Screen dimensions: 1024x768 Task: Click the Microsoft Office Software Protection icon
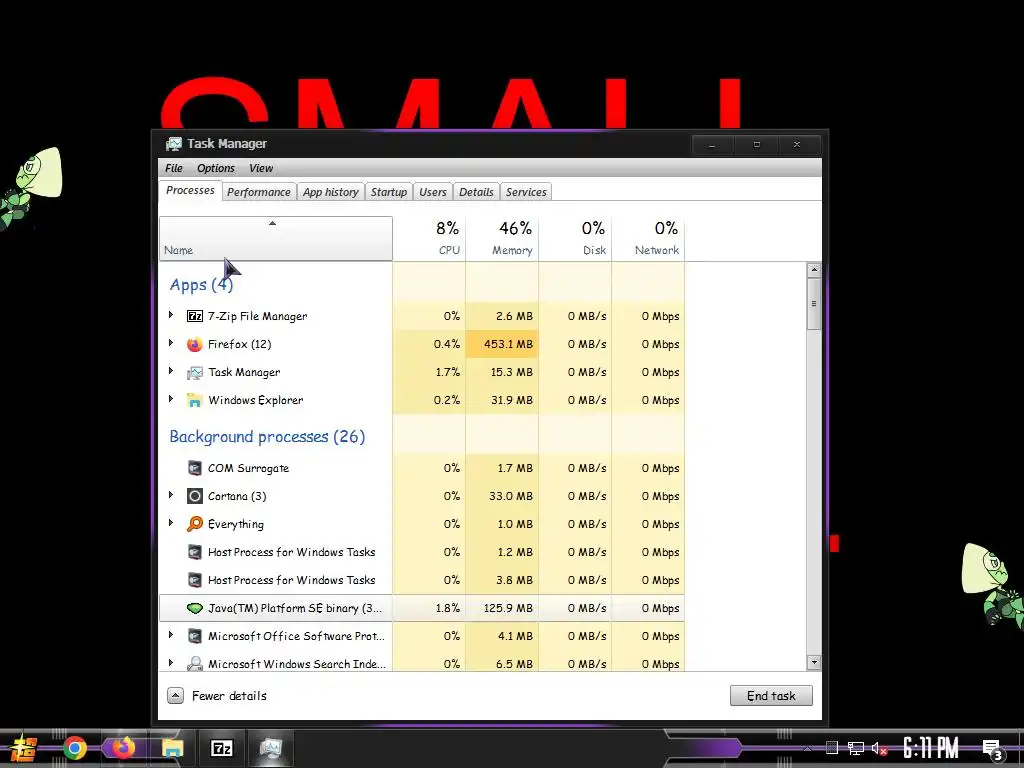[195, 636]
